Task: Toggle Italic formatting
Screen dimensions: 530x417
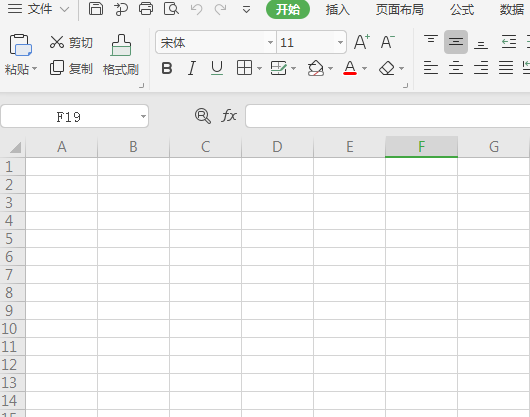Action: point(192,69)
